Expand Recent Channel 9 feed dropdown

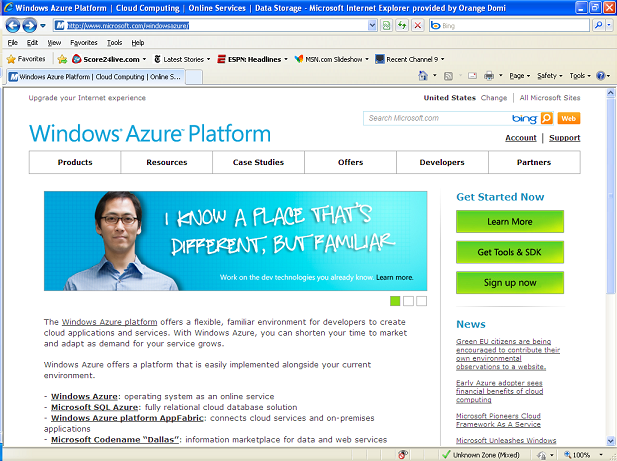click(x=443, y=59)
